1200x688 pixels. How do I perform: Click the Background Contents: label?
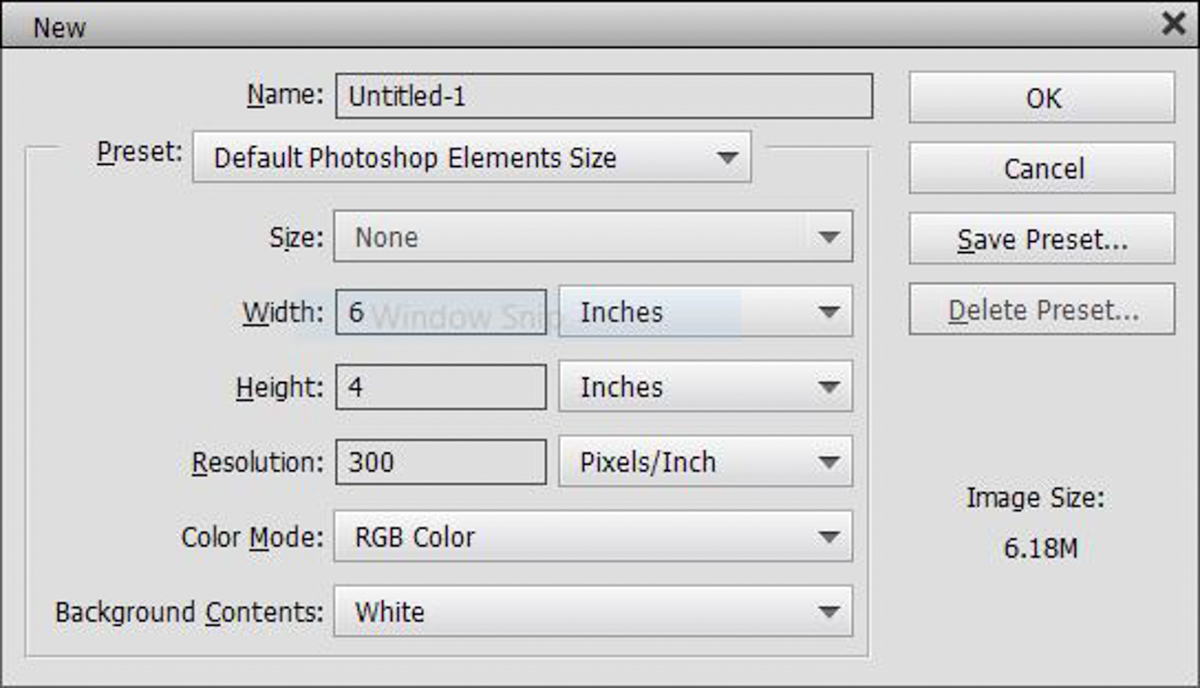[x=190, y=612]
